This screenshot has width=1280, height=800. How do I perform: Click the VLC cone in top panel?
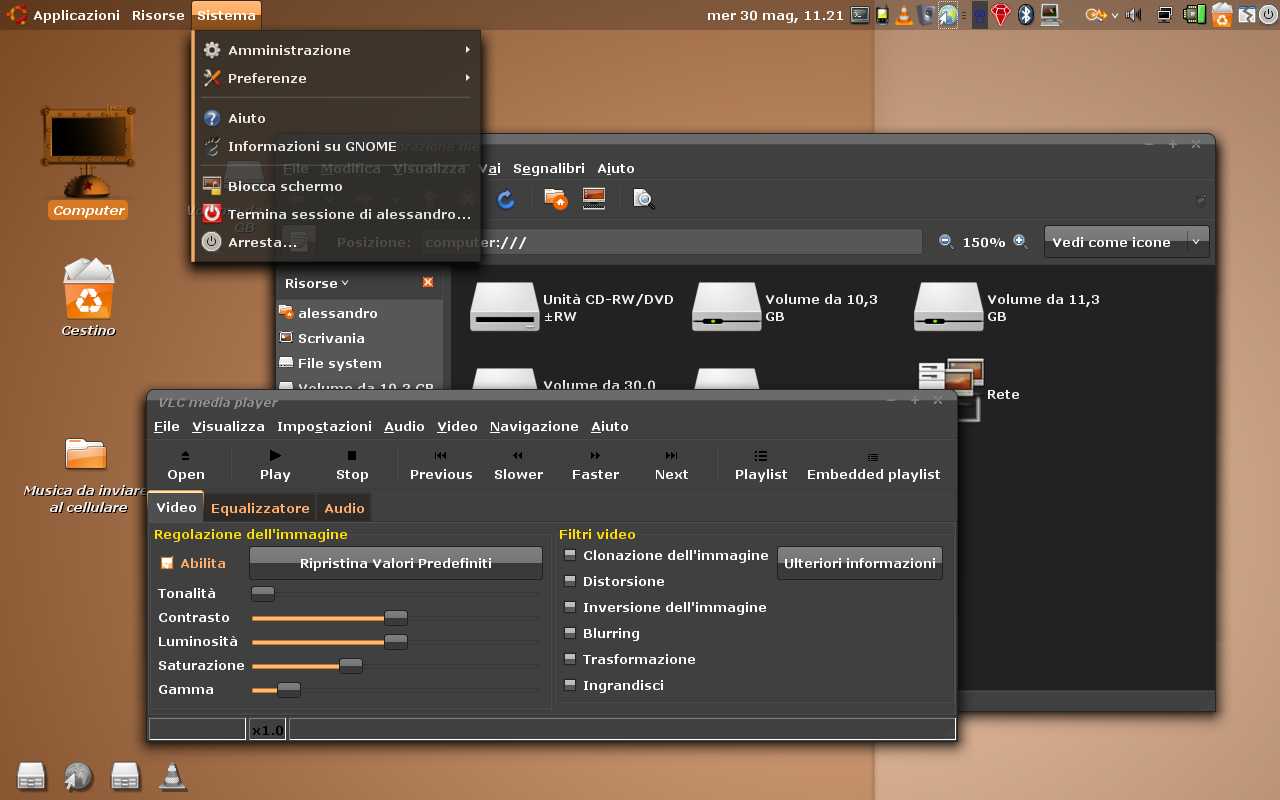[904, 14]
